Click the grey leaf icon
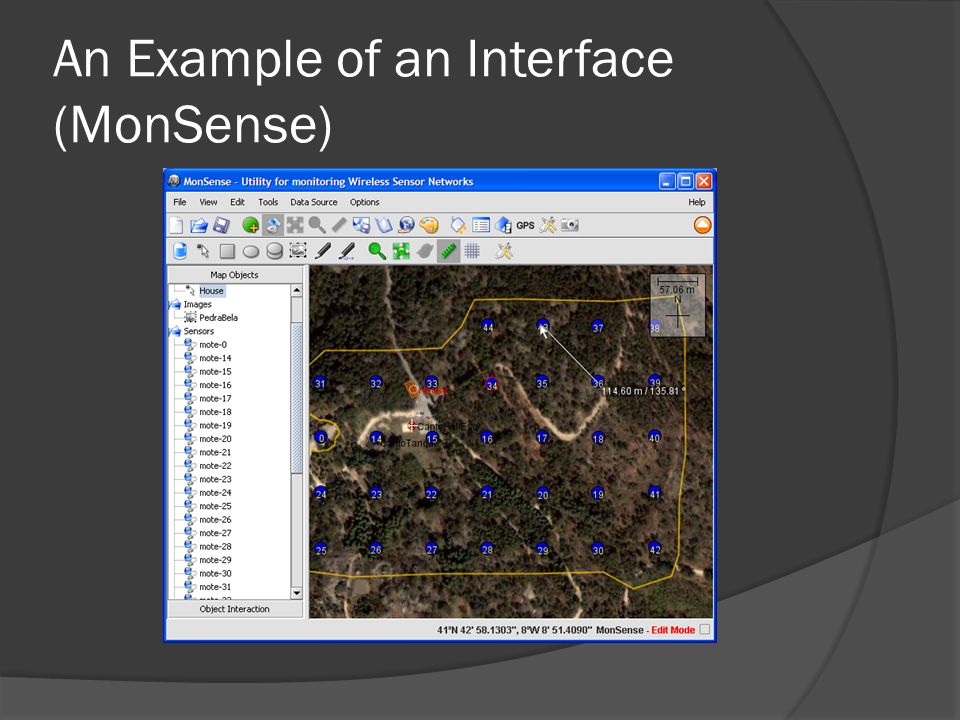Screen dimensions: 960x720 (425, 251)
